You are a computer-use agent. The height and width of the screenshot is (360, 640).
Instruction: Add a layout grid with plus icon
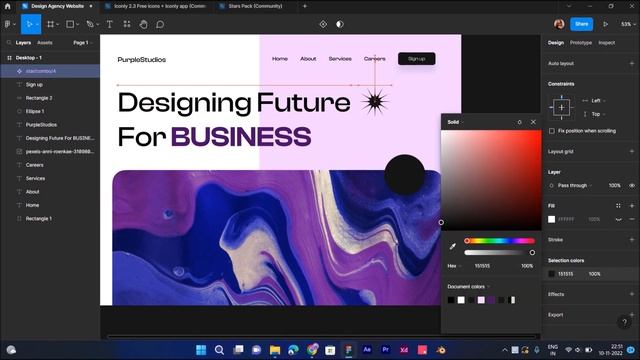pos(632,151)
